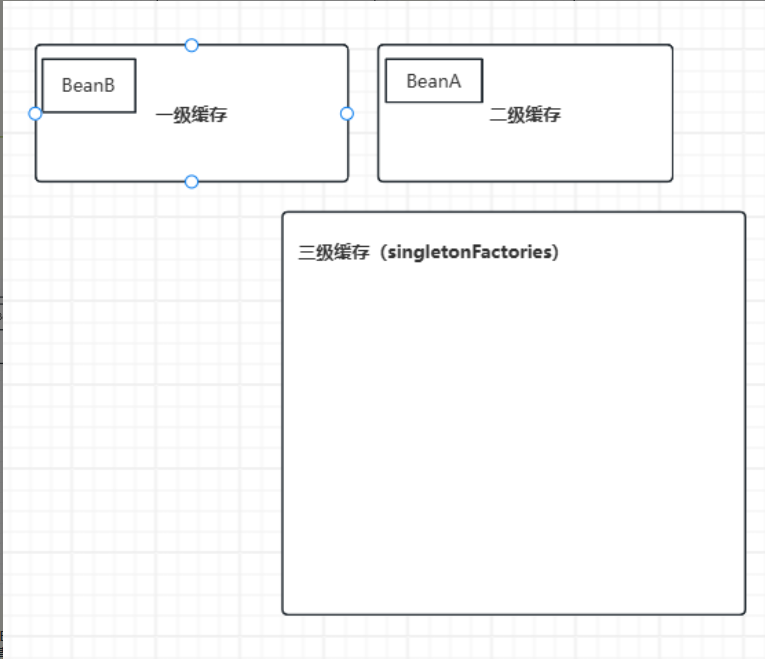Viewport: 765px width, 659px height.
Task: Click the 二级缓存 text label
Action: pyautogui.click(x=525, y=115)
